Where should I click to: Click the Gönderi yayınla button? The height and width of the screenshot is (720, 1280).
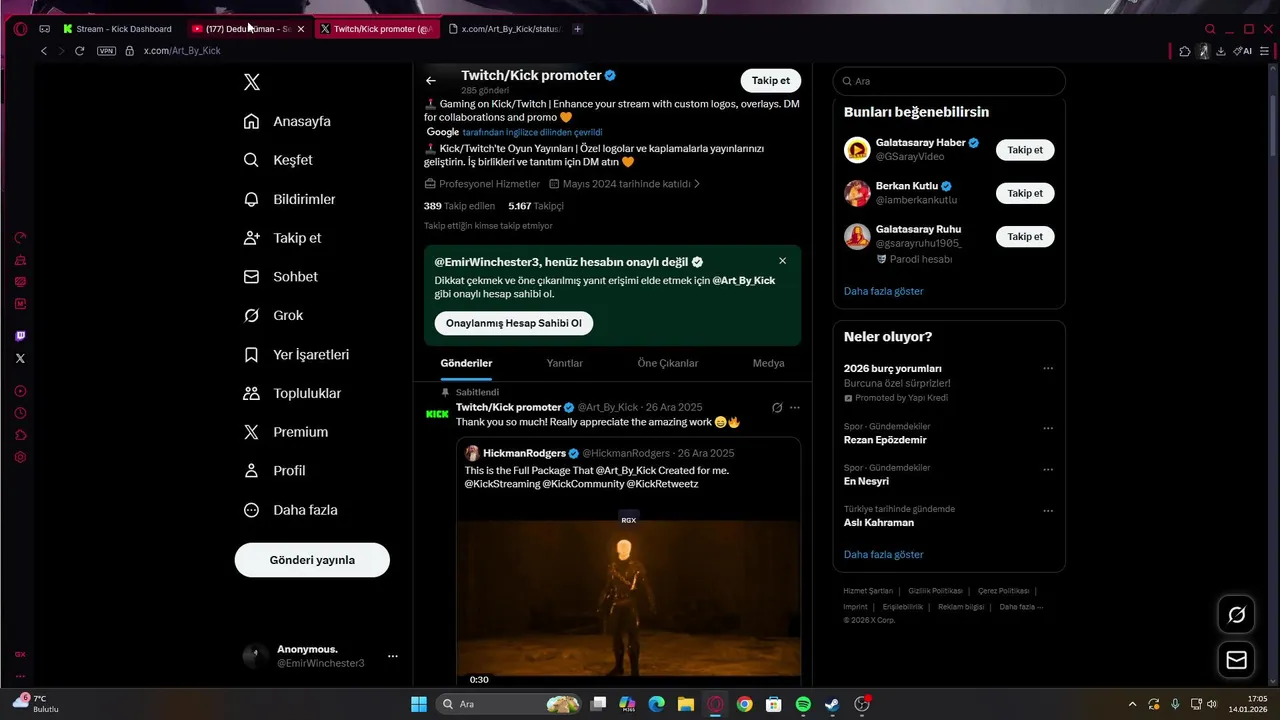(312, 560)
